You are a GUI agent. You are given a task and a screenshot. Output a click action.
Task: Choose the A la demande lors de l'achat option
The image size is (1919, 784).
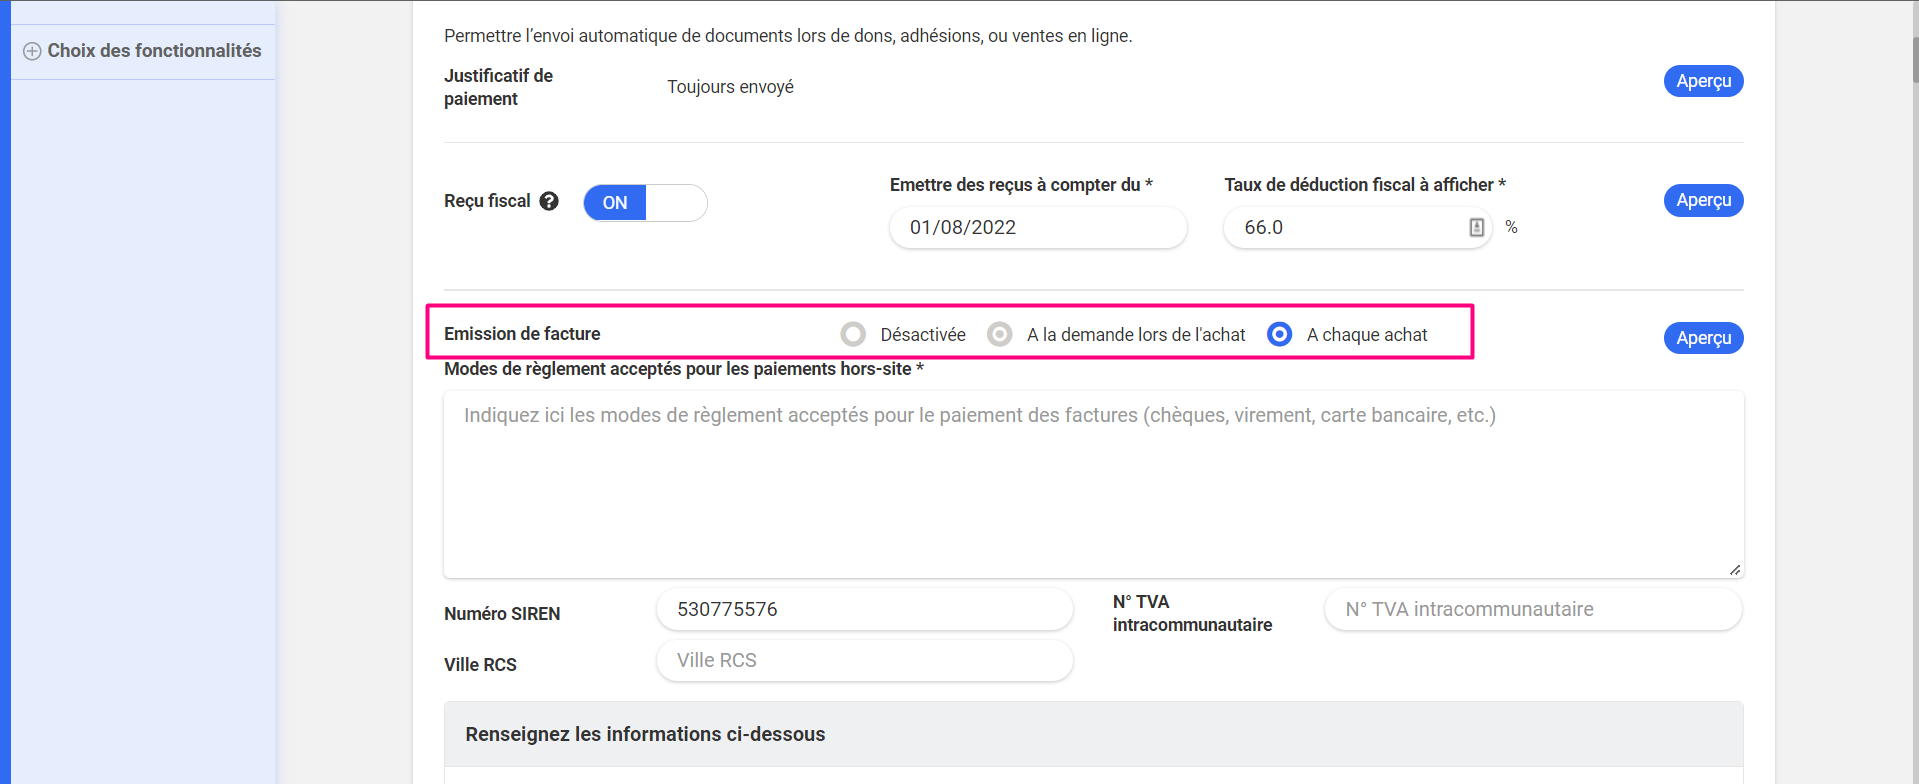pyautogui.click(x=999, y=334)
